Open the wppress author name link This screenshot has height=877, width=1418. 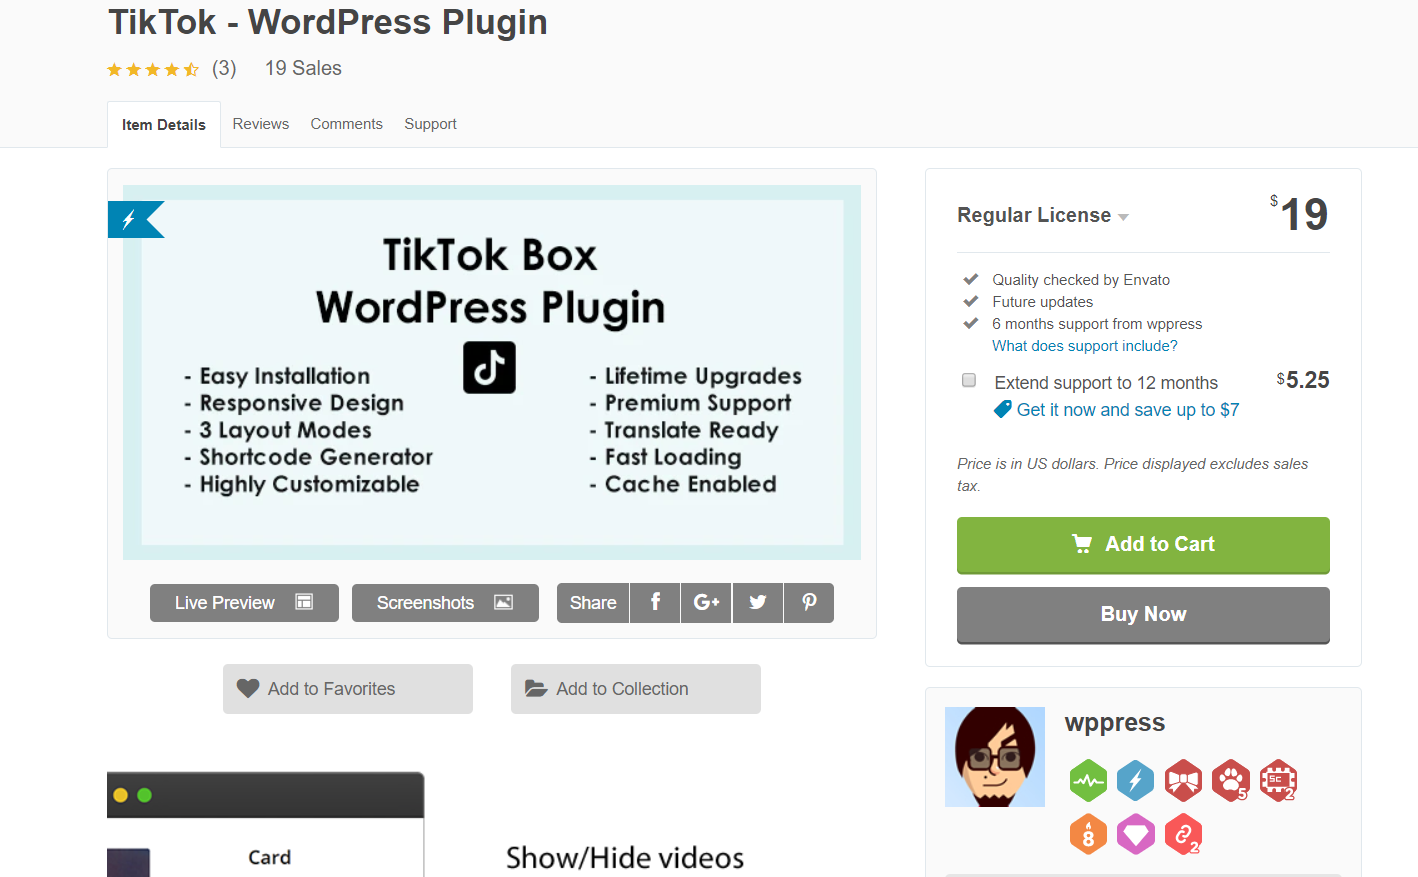tap(1115, 723)
